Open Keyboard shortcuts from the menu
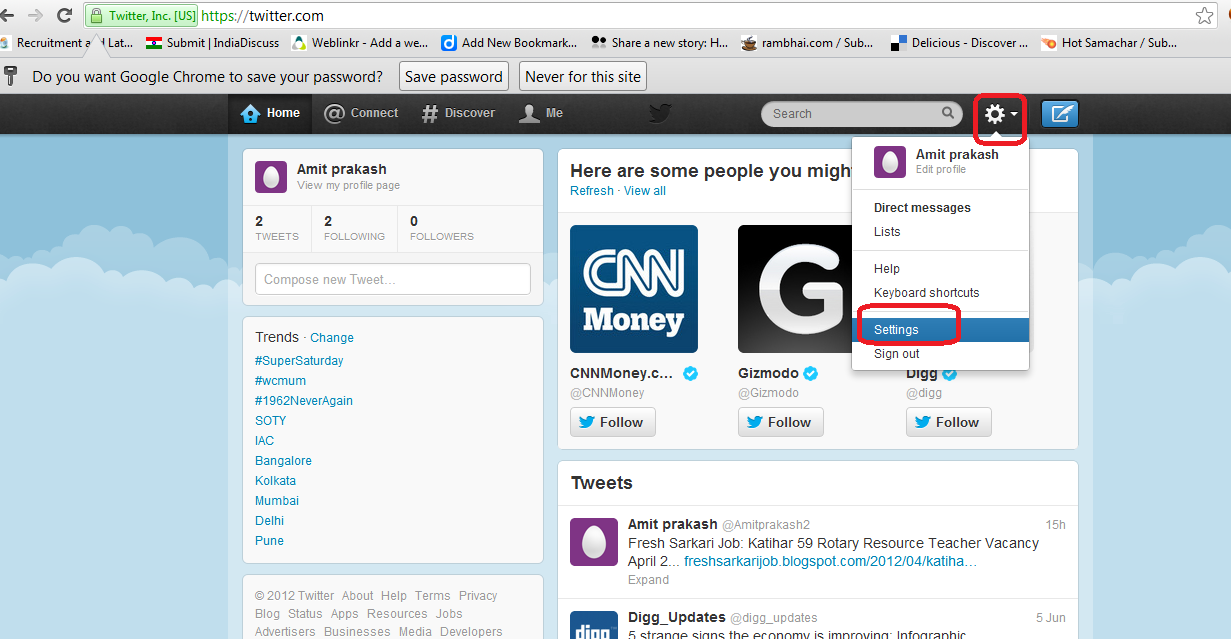1231x639 pixels. 926,293
